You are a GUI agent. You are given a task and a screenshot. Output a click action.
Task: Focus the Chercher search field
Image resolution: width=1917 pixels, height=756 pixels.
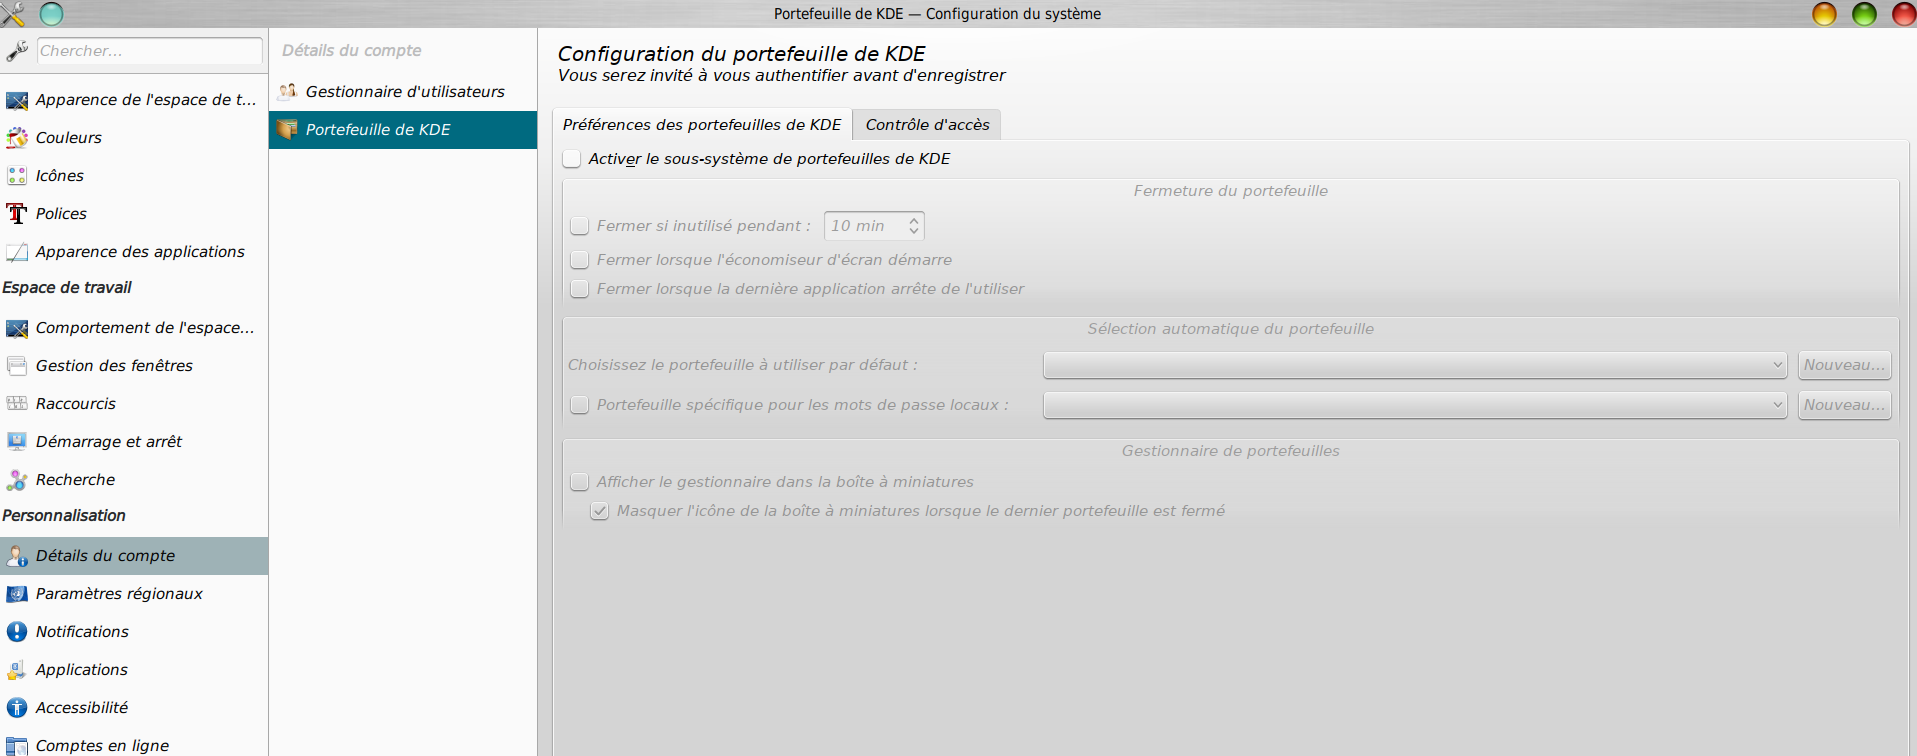click(x=149, y=51)
